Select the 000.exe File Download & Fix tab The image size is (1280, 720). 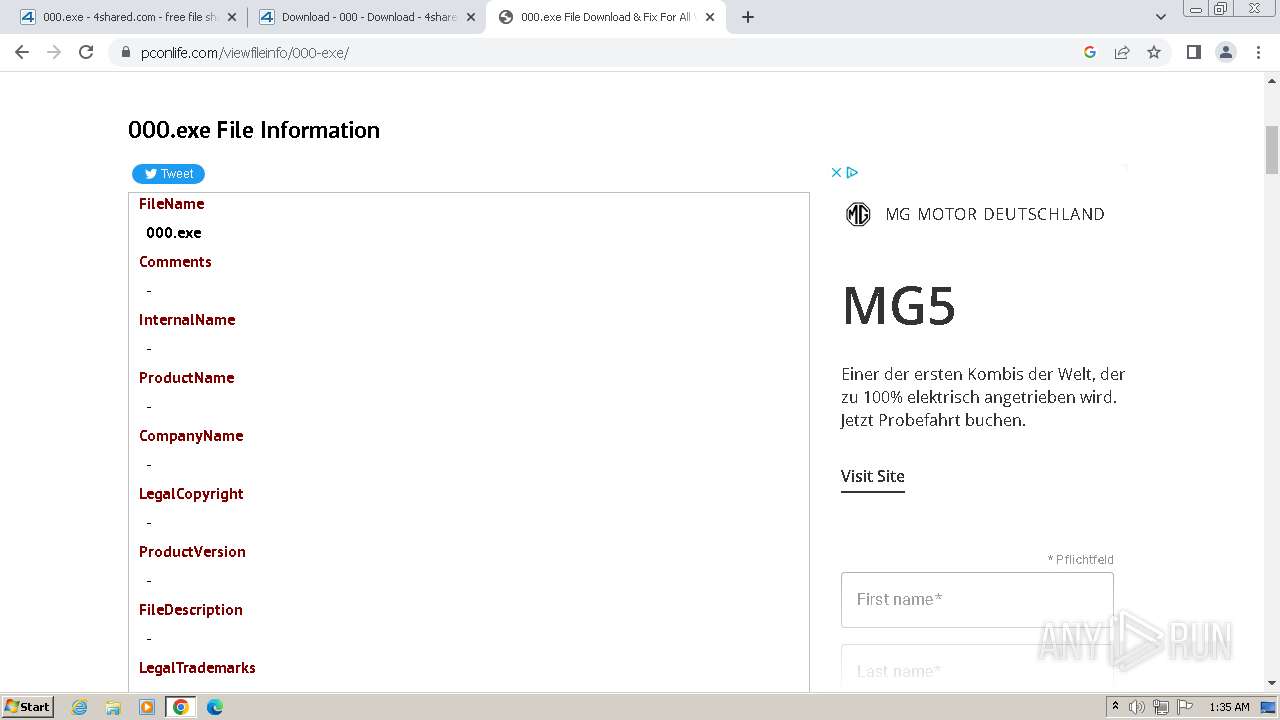coord(606,17)
